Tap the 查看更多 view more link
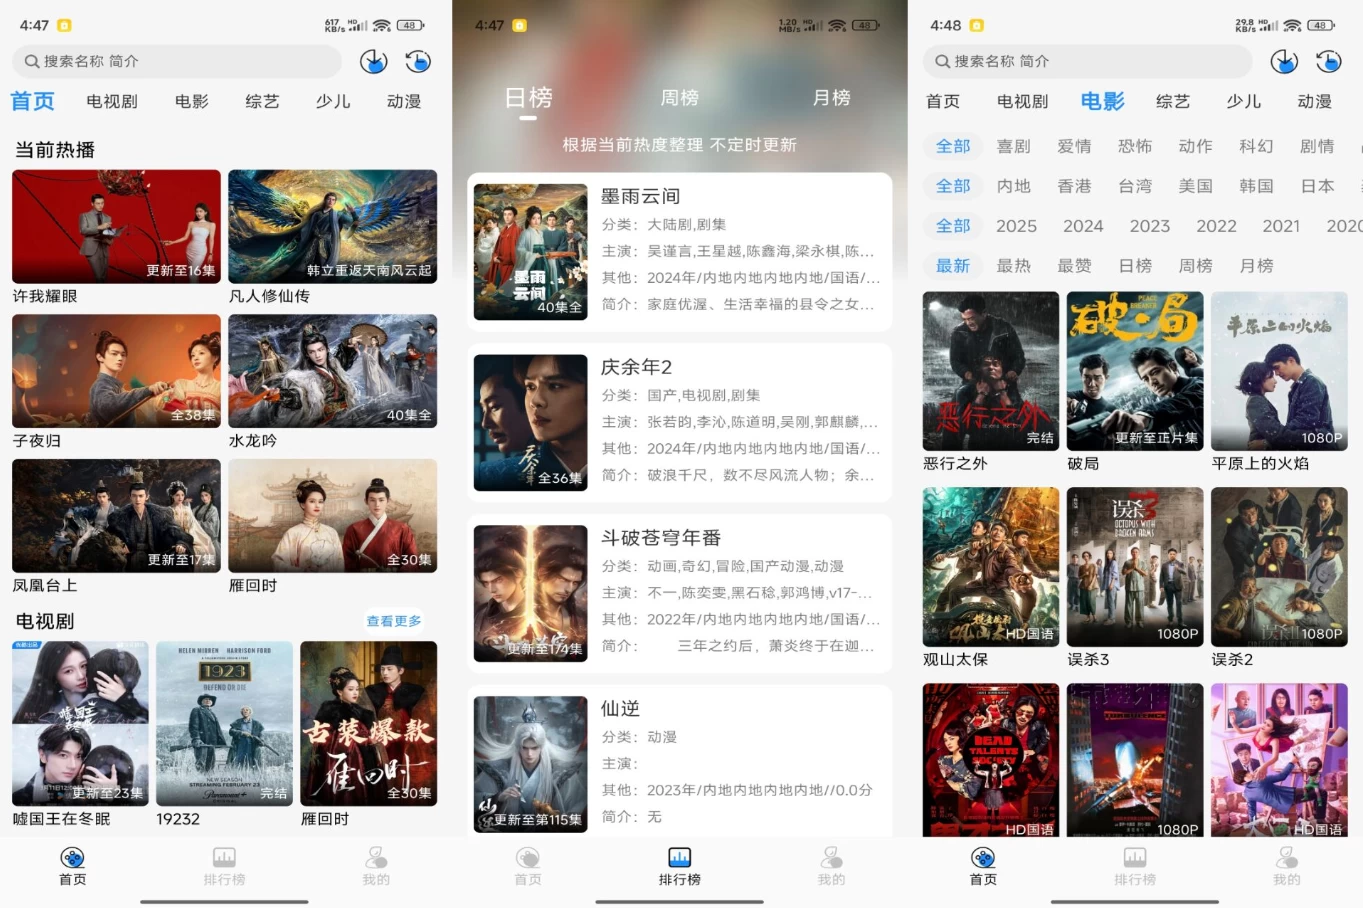 tap(394, 620)
